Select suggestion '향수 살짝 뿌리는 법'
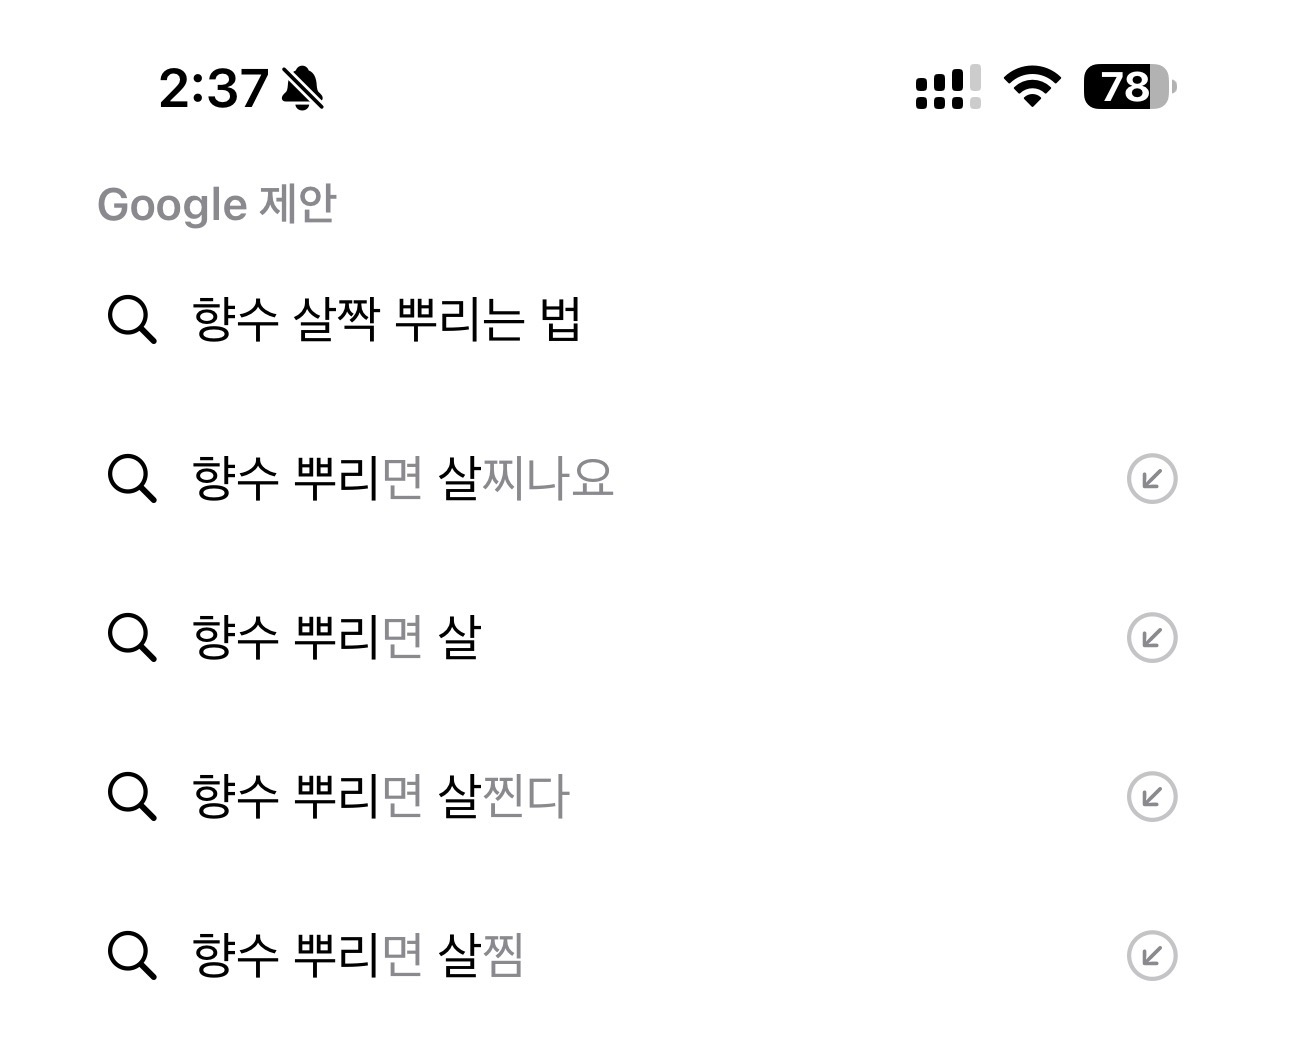Image resolution: width=1290 pixels, height=1047 pixels. [x=386, y=320]
